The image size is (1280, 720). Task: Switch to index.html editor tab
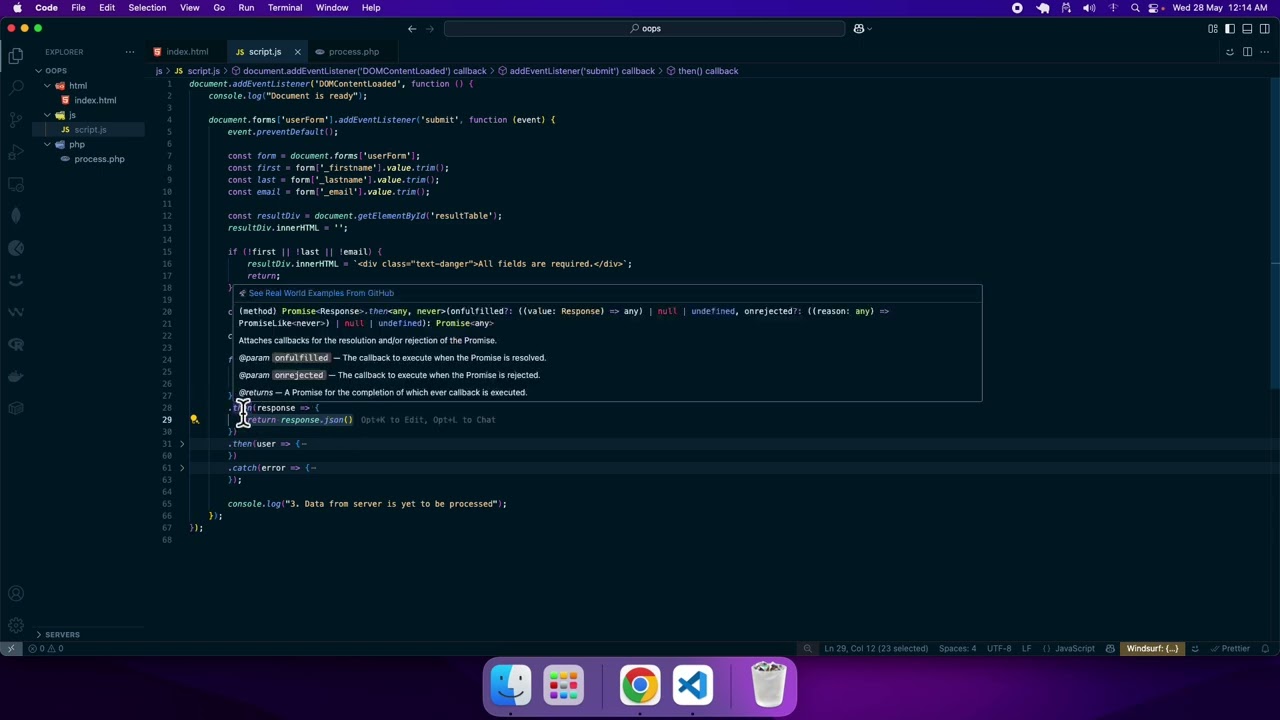[x=187, y=52]
